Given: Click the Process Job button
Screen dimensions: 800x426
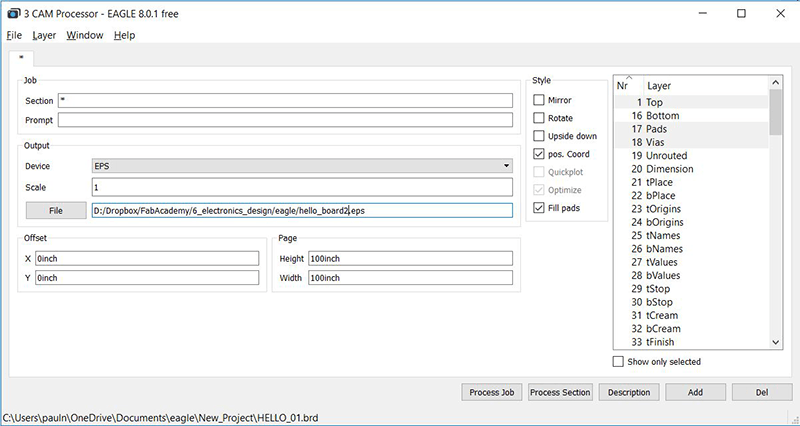Looking at the screenshot, I should point(492,392).
